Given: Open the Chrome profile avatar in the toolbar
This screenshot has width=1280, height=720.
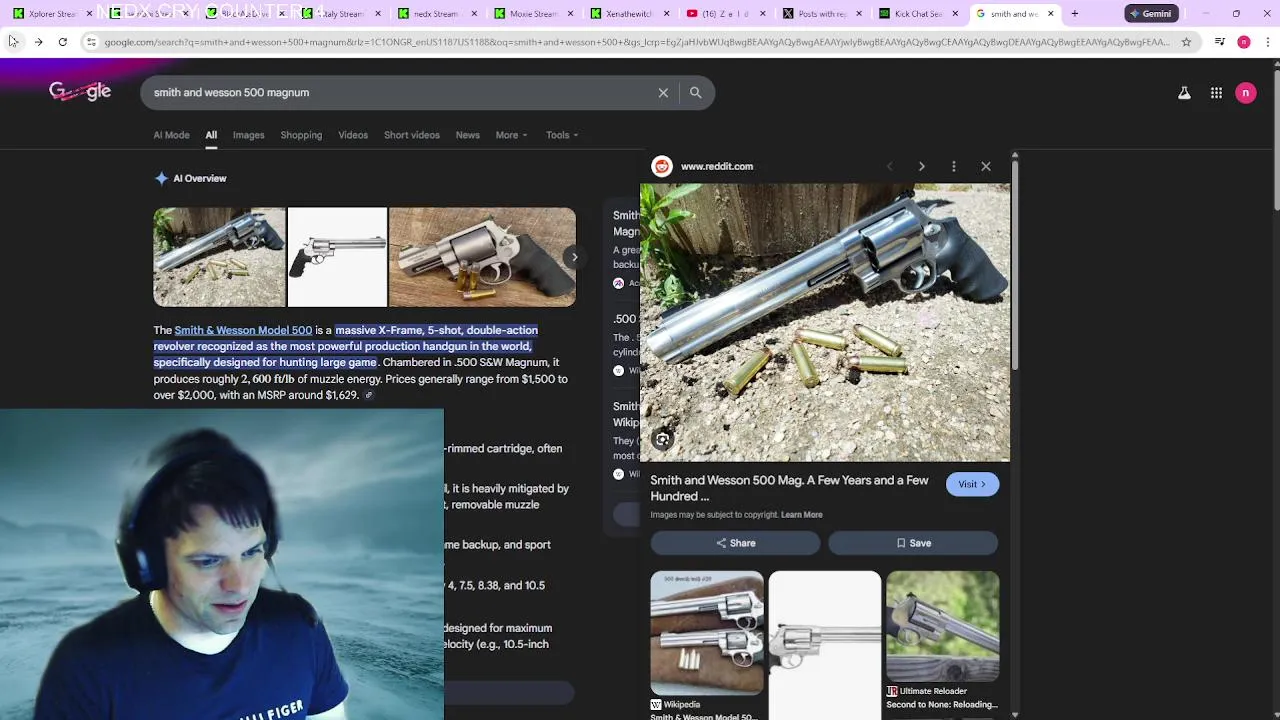Looking at the screenshot, I should pyautogui.click(x=1243, y=42).
